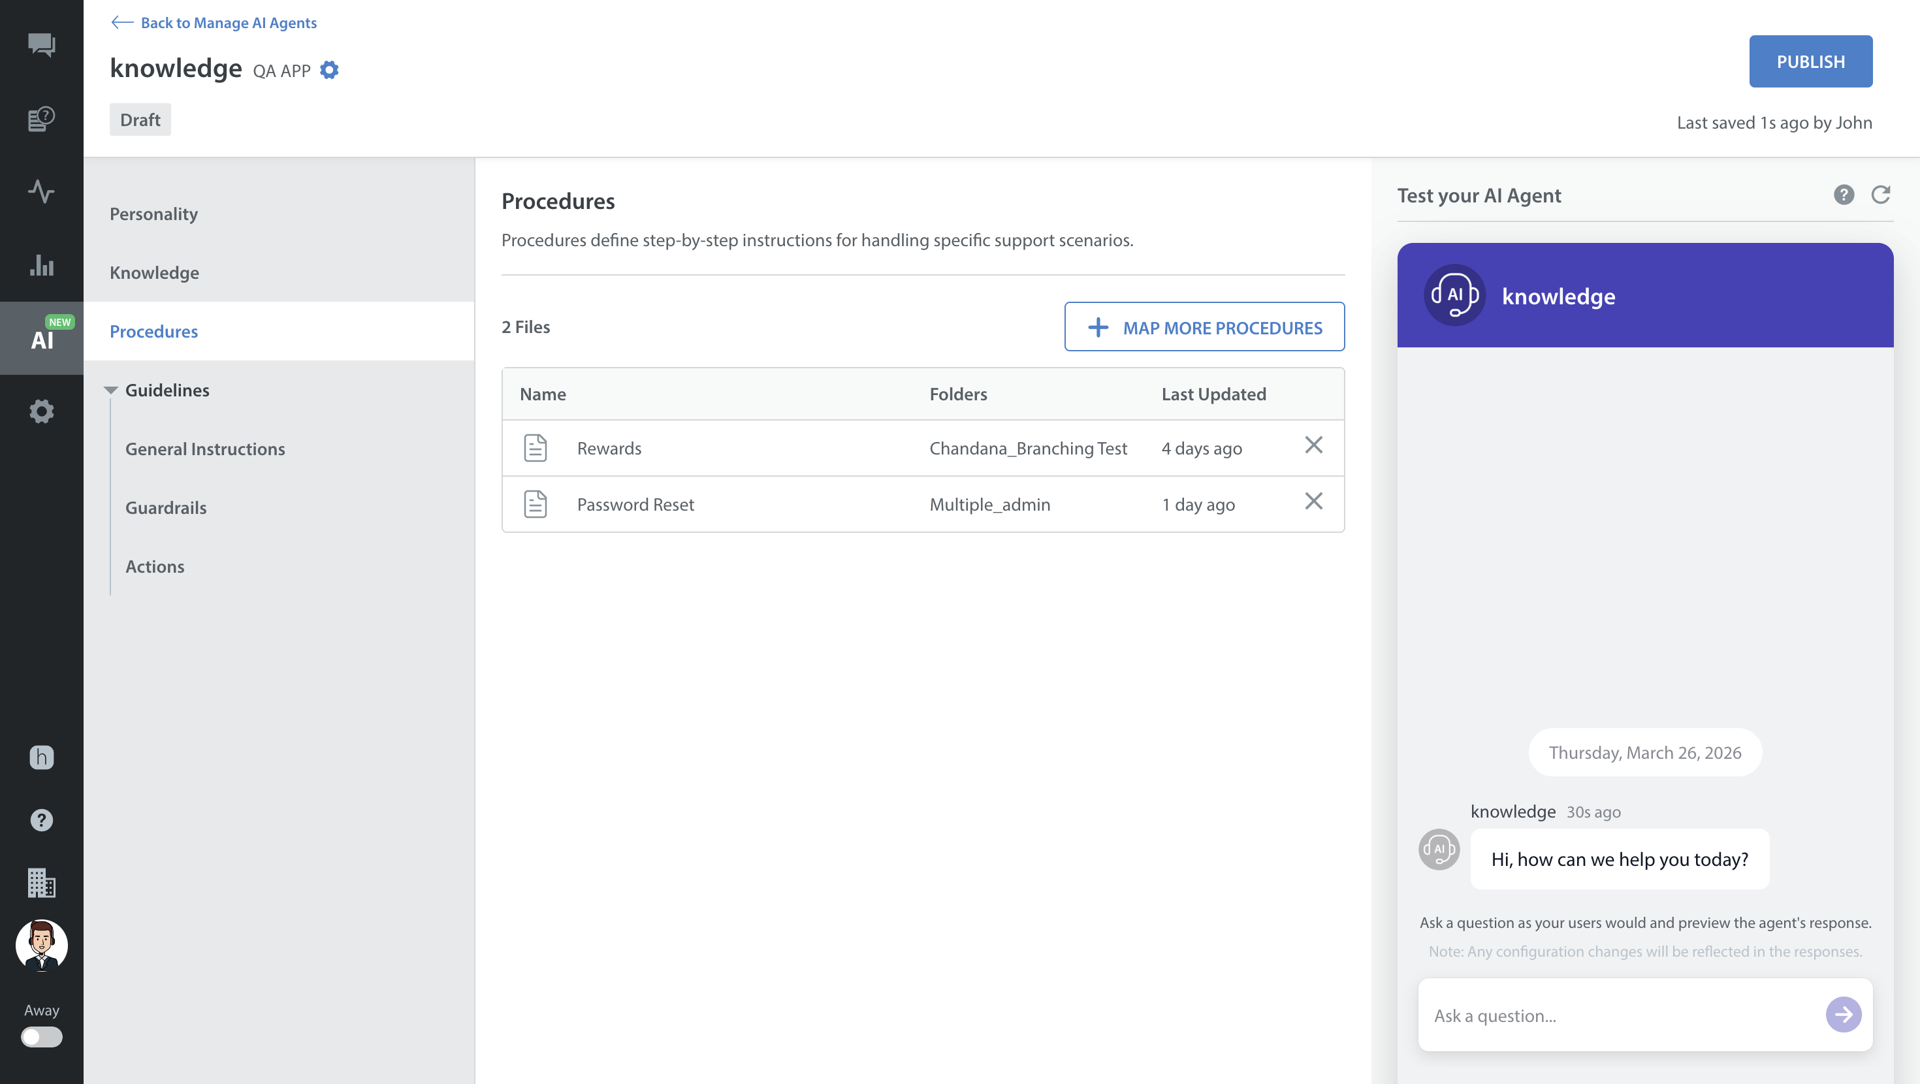The height and width of the screenshot is (1084, 1920).
Task: Click the PUBLISH button
Action: [1810, 61]
